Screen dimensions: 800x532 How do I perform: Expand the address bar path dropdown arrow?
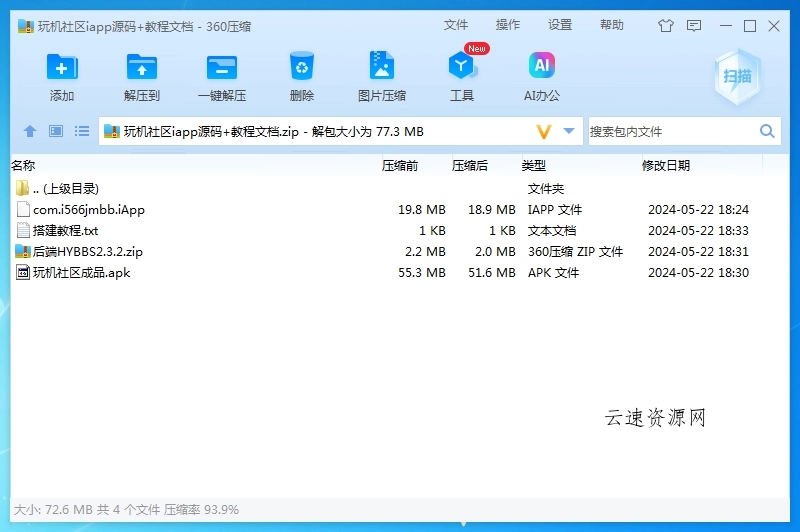click(569, 131)
